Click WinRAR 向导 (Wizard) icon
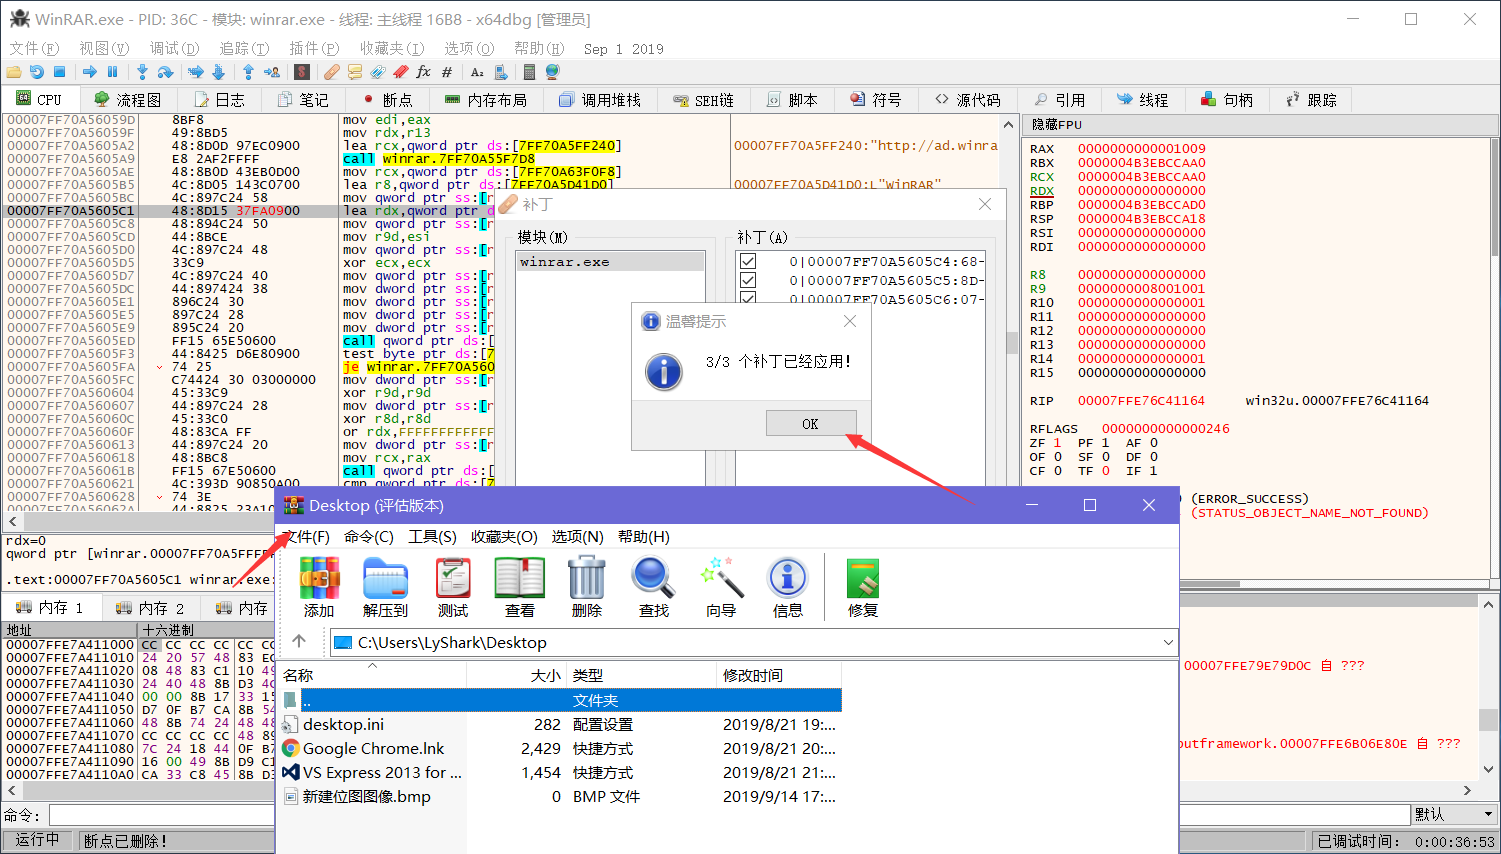 pos(721,588)
